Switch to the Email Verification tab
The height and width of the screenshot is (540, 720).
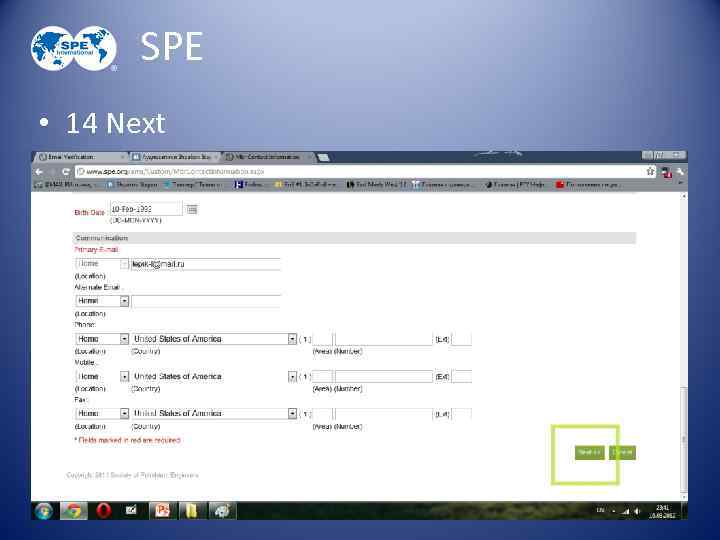point(80,157)
